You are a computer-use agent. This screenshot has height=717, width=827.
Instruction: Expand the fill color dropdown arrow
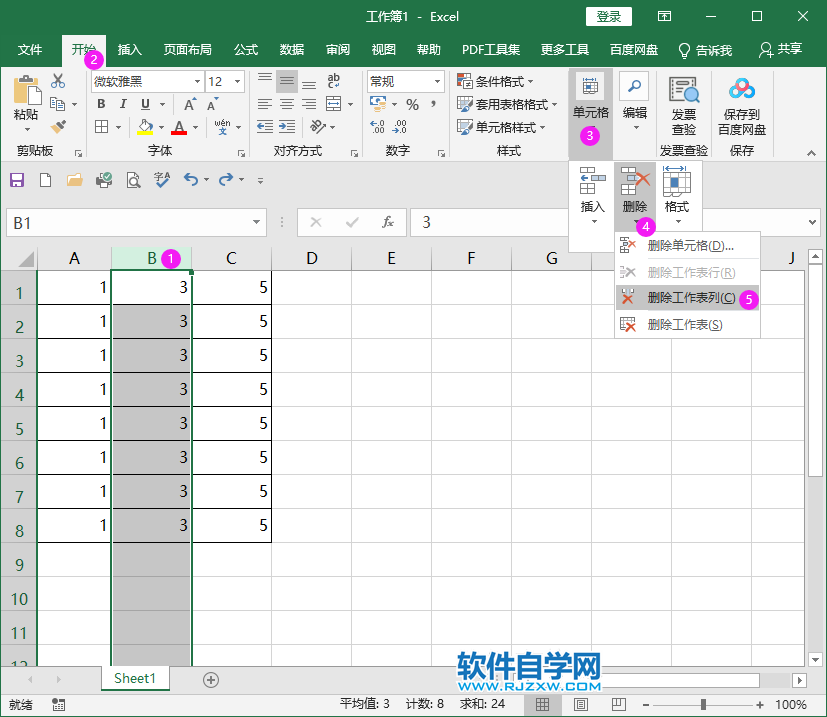pos(162,127)
